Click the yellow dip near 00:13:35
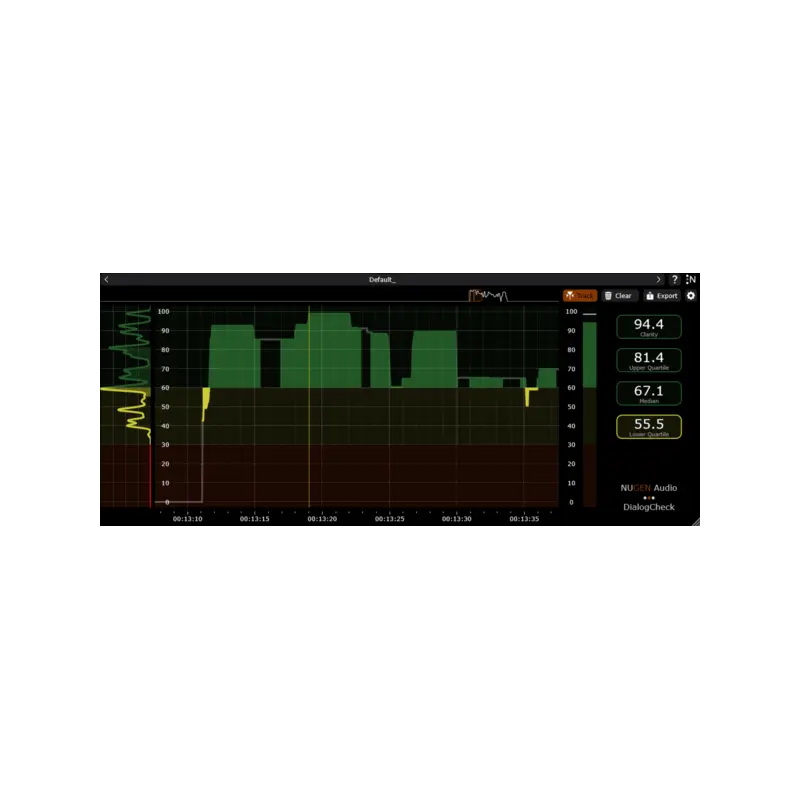 coord(529,396)
